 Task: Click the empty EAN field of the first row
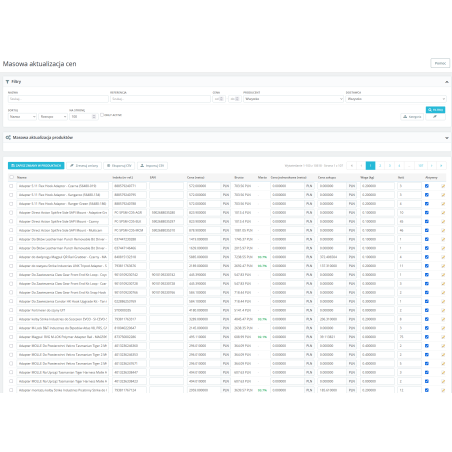pos(166,186)
